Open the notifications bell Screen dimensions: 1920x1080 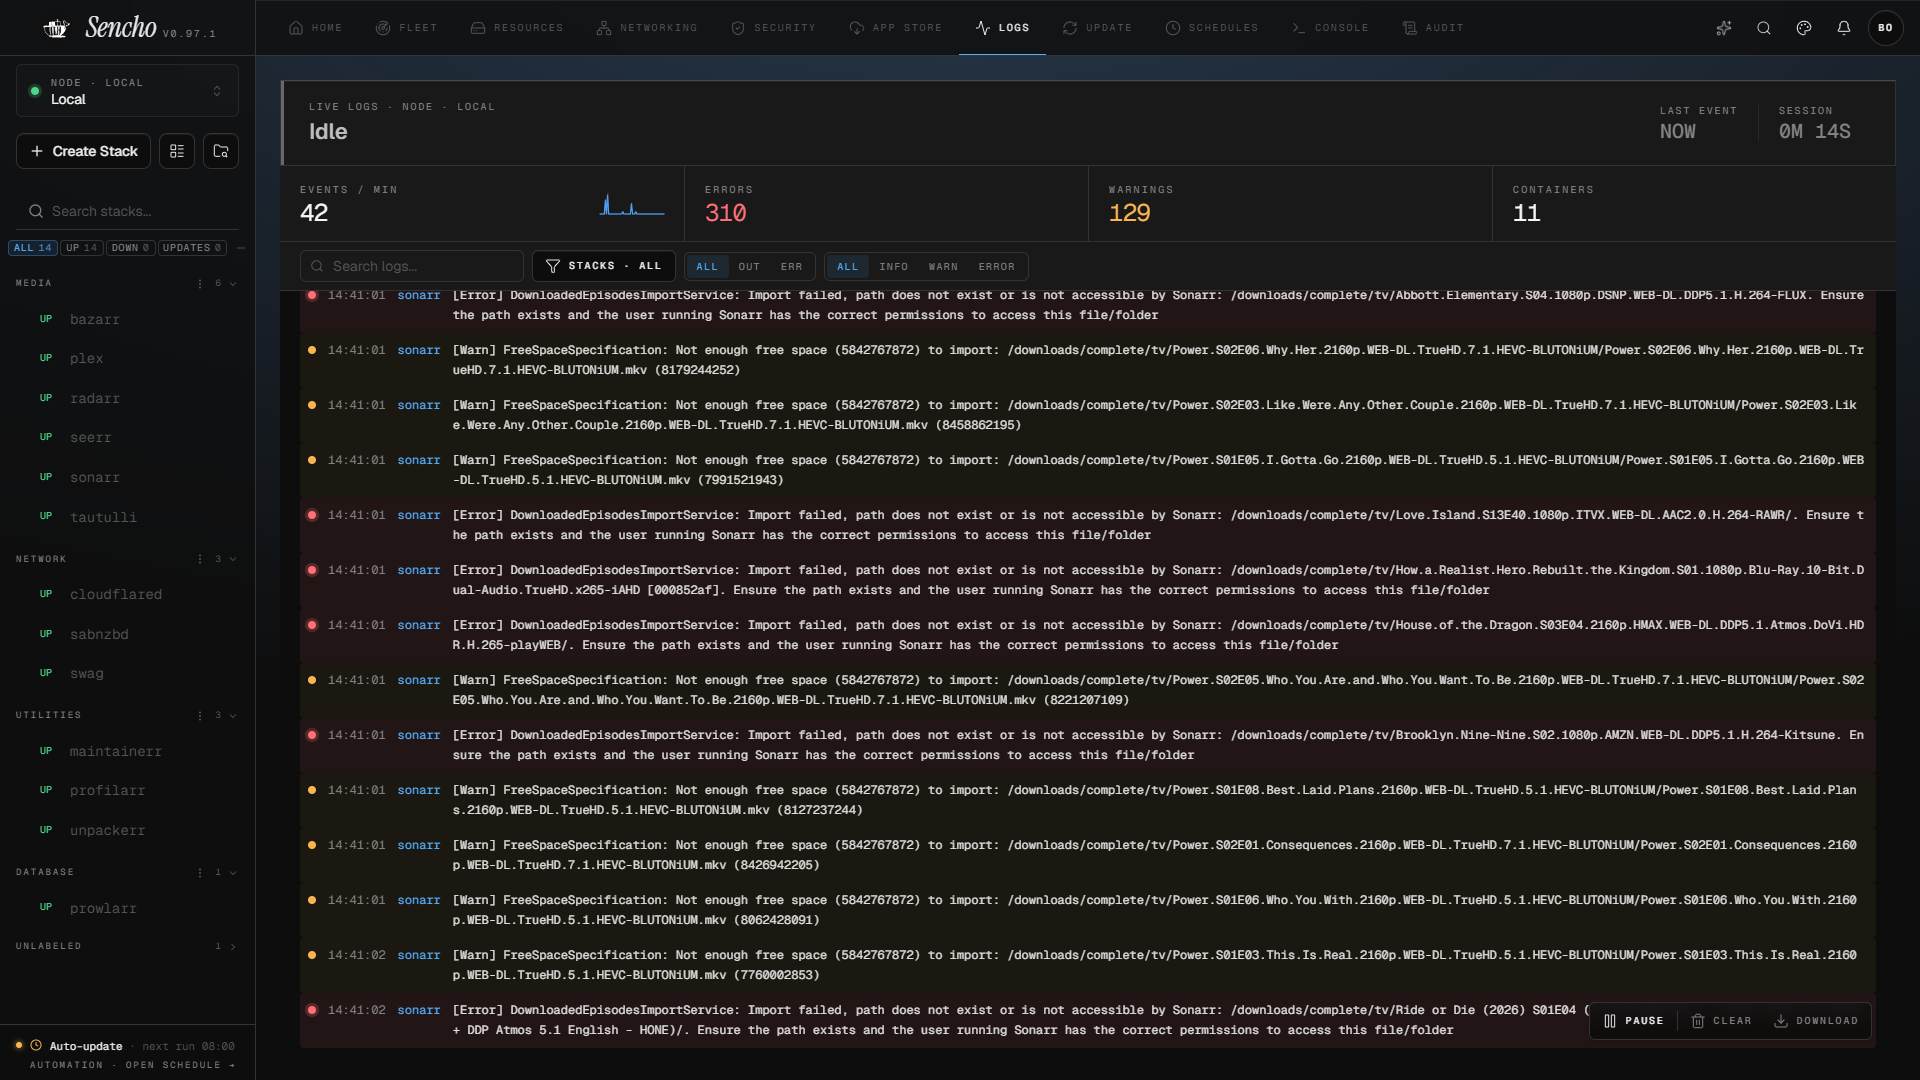1844,28
